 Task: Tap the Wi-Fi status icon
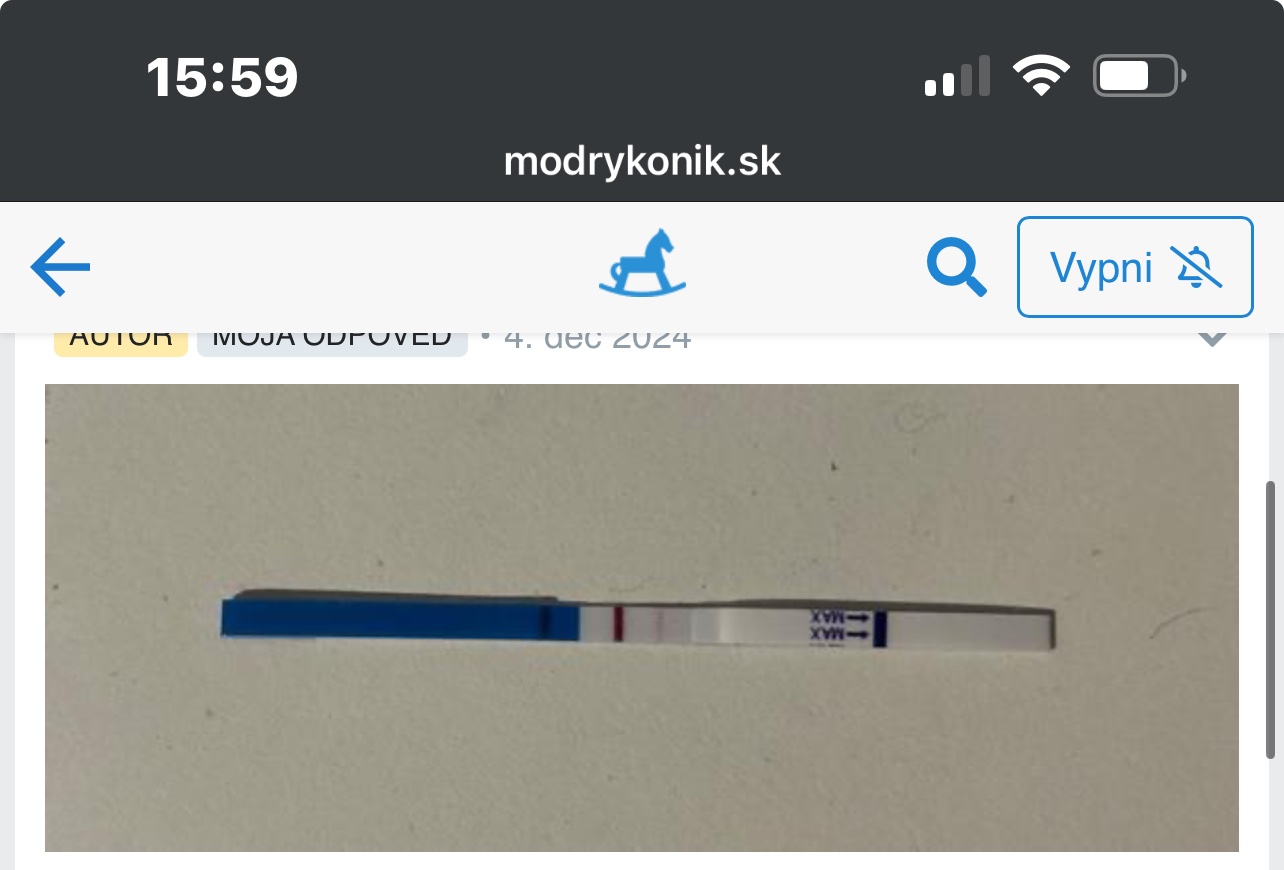coord(1042,76)
